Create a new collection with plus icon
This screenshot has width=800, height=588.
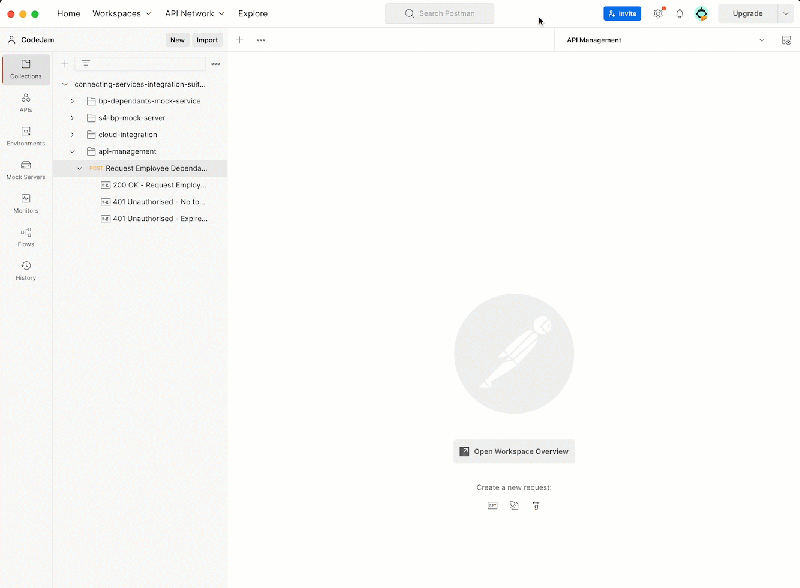(65, 64)
